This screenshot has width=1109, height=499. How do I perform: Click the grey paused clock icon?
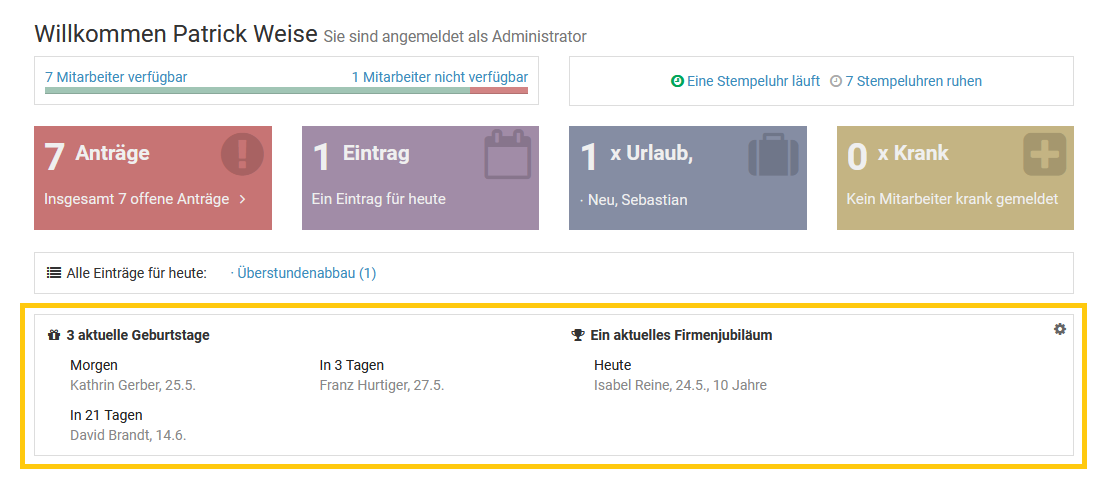836,82
